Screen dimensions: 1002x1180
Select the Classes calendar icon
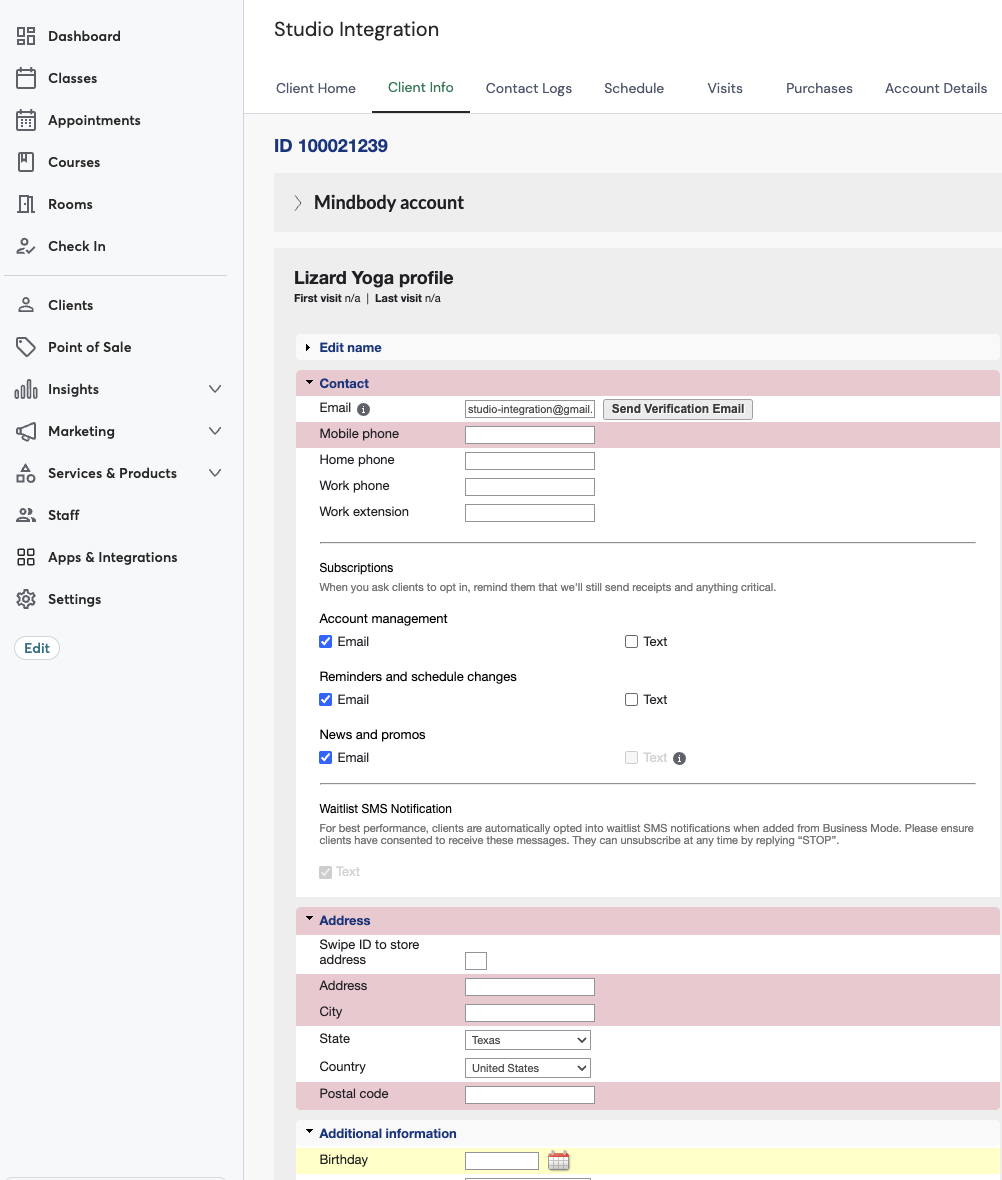(27, 78)
